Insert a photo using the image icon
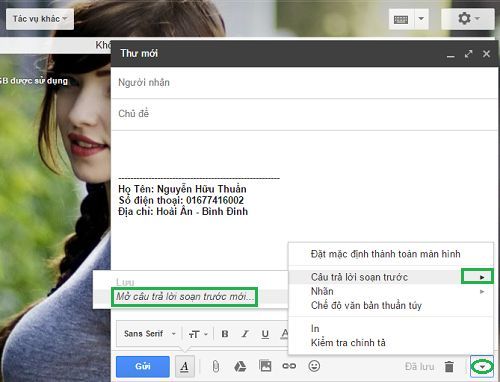The width and height of the screenshot is (500, 382). [265, 366]
